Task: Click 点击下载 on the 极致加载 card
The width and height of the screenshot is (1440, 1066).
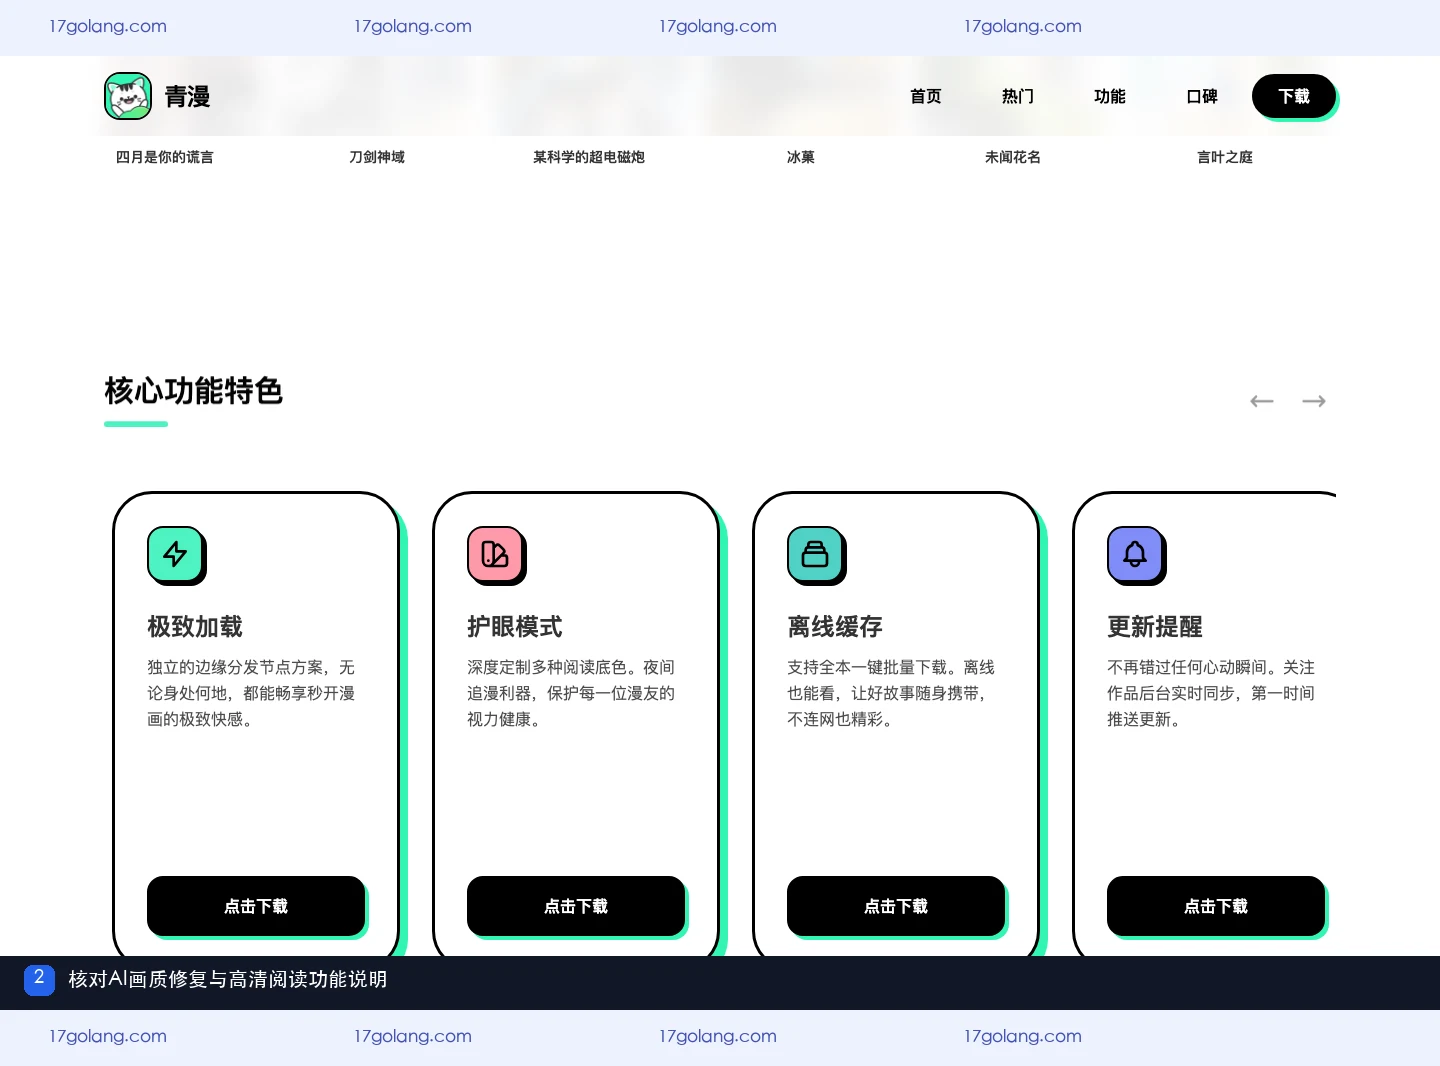Action: (256, 906)
